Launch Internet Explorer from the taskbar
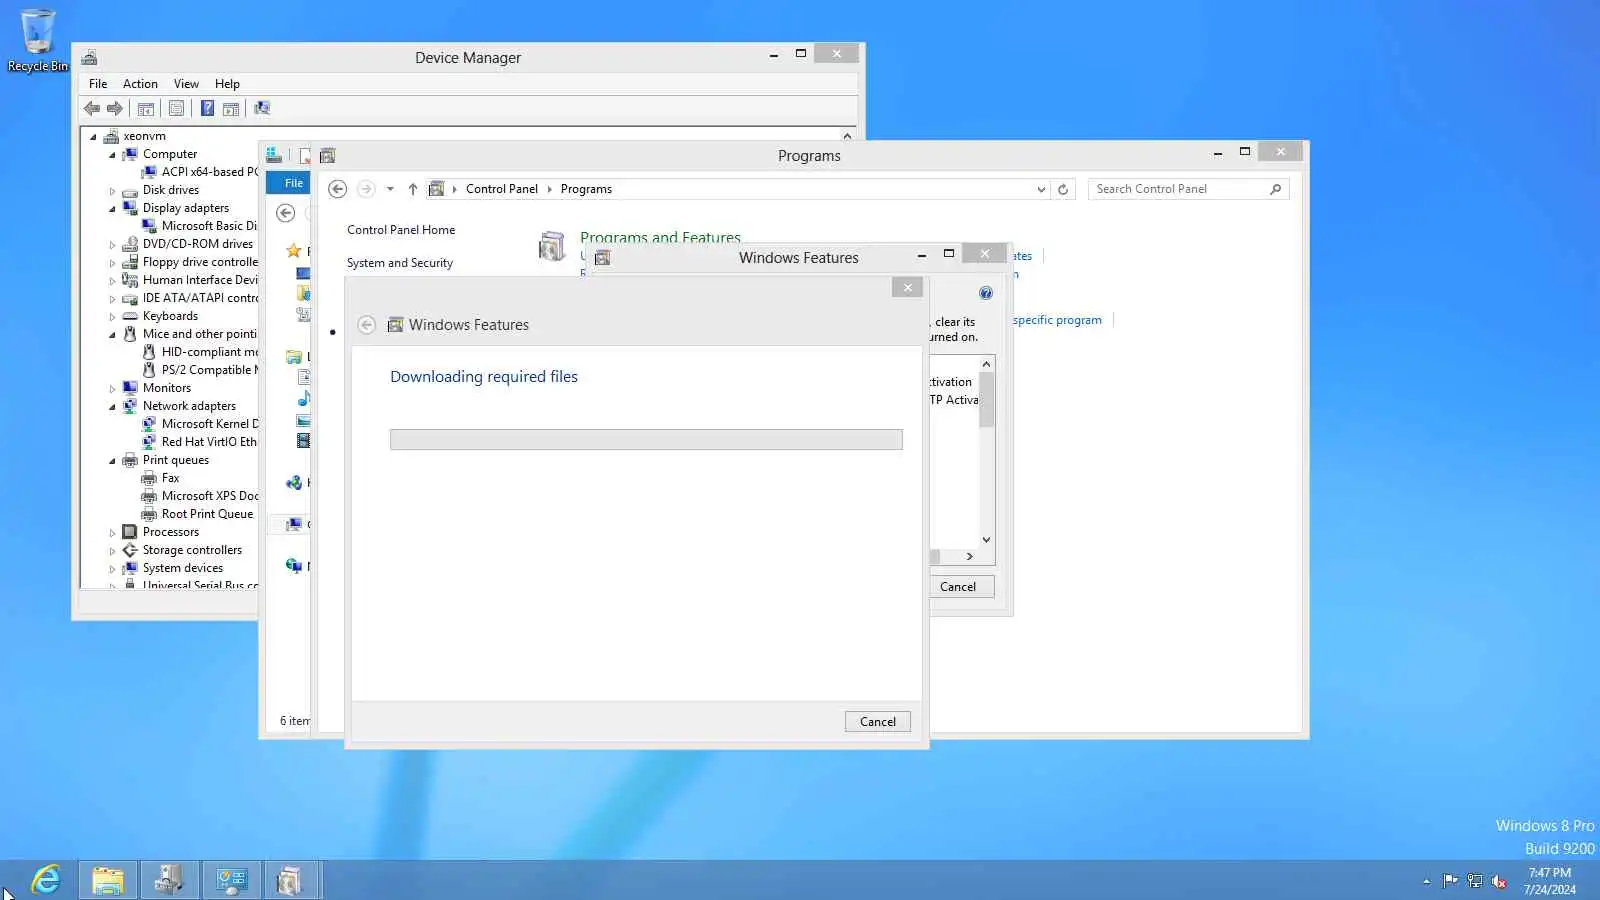 [46, 880]
